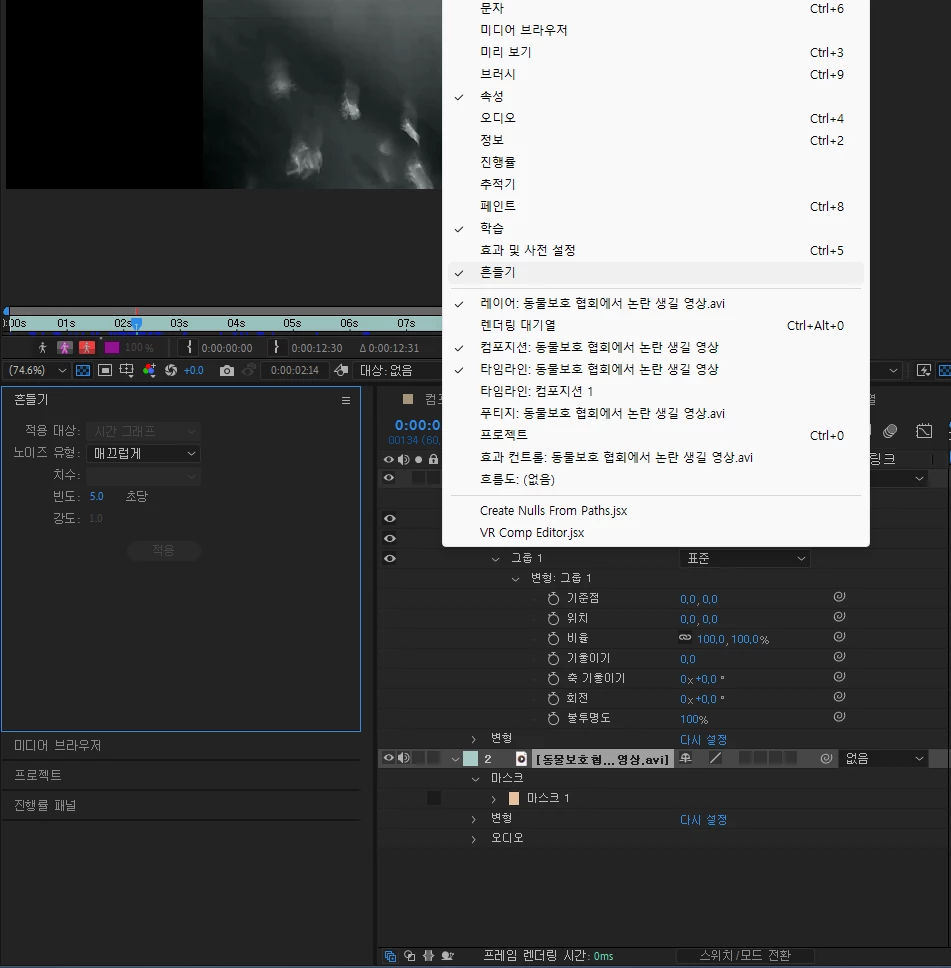Viewport: 951px width, 968px height.
Task: Click the purple alpha overlay color swatch
Action: [112, 348]
